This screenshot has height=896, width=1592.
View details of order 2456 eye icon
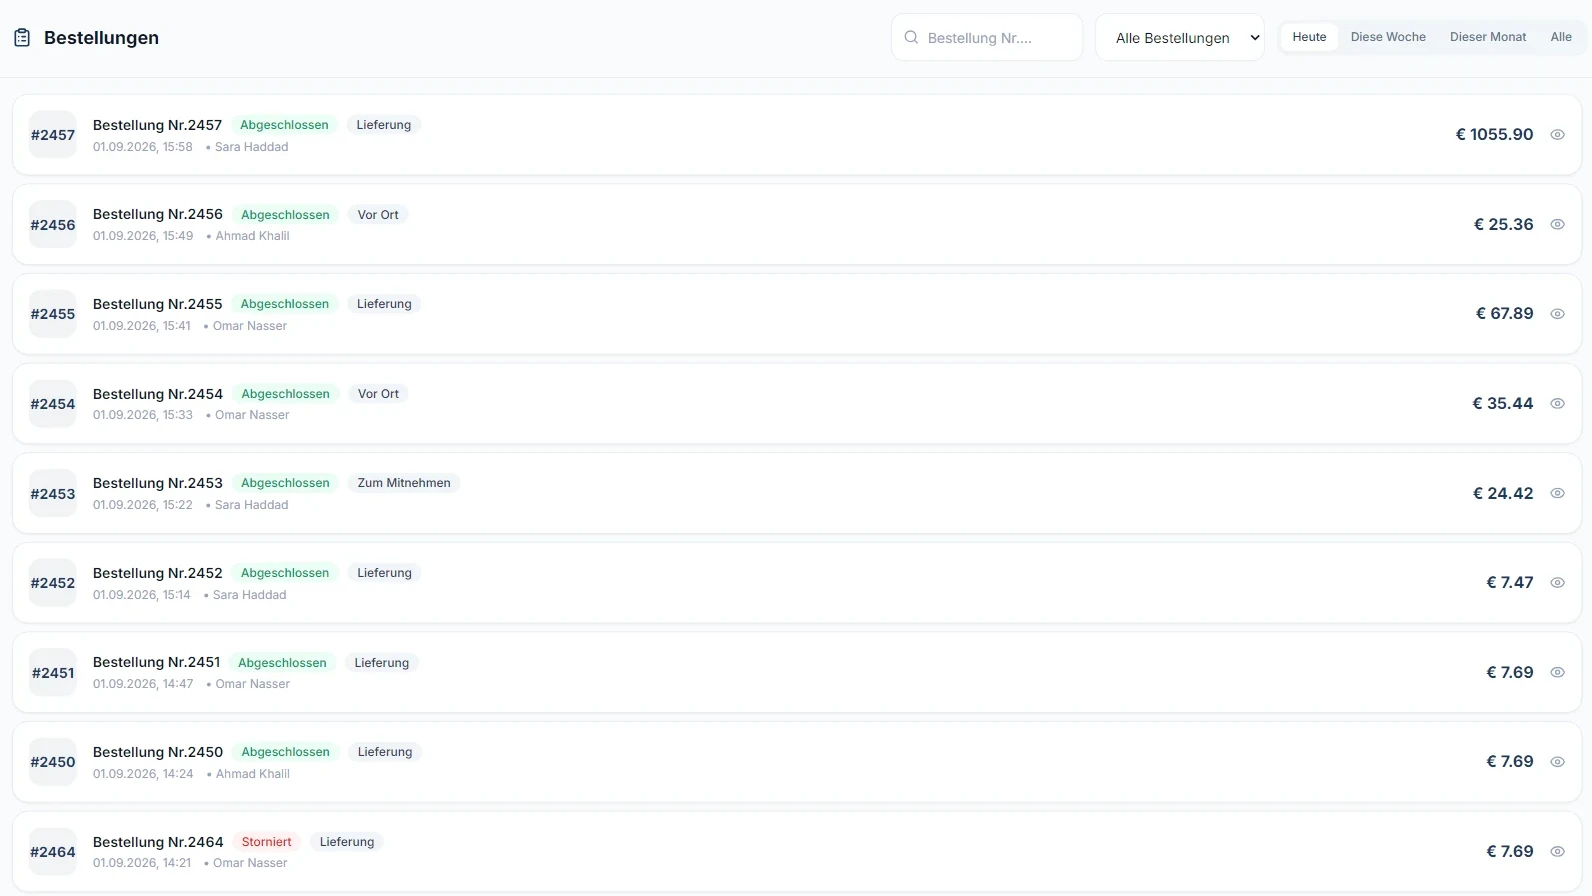click(x=1557, y=224)
